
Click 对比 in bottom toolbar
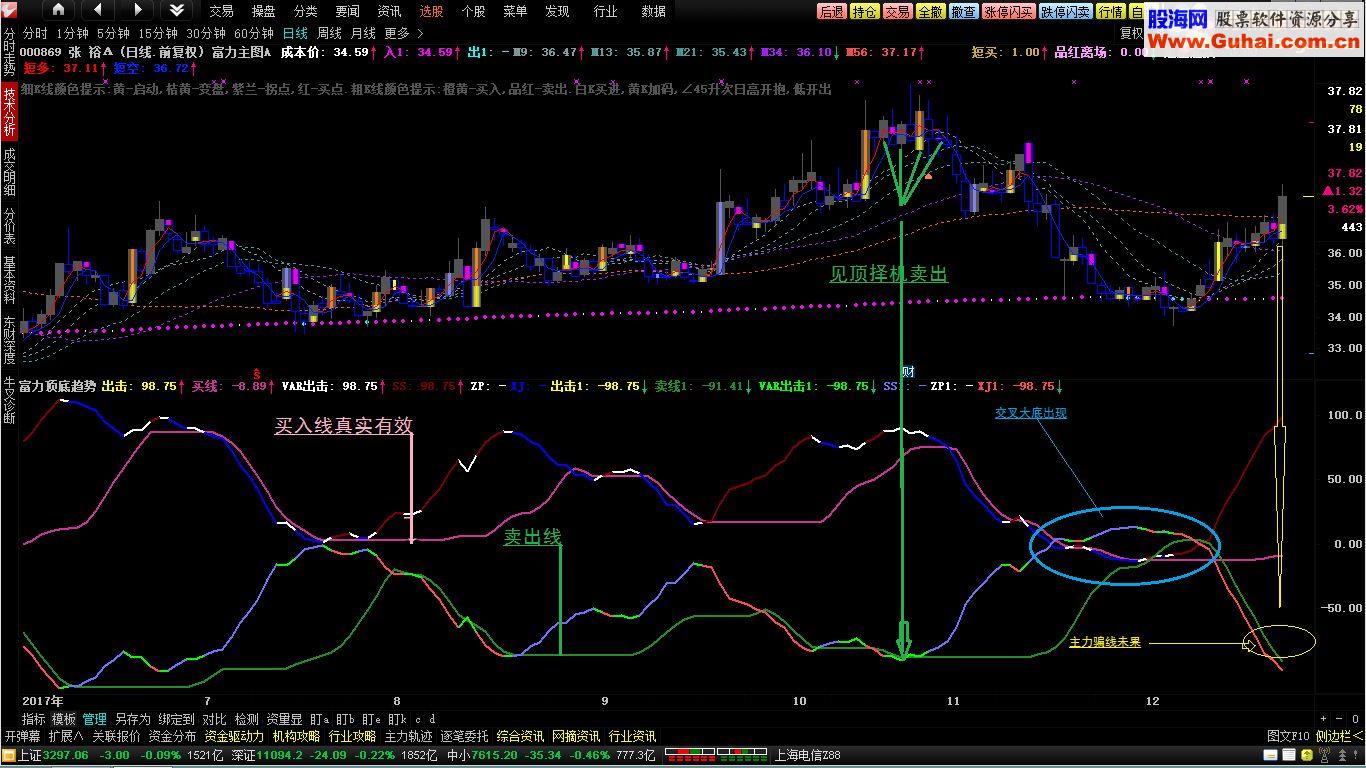(214, 719)
